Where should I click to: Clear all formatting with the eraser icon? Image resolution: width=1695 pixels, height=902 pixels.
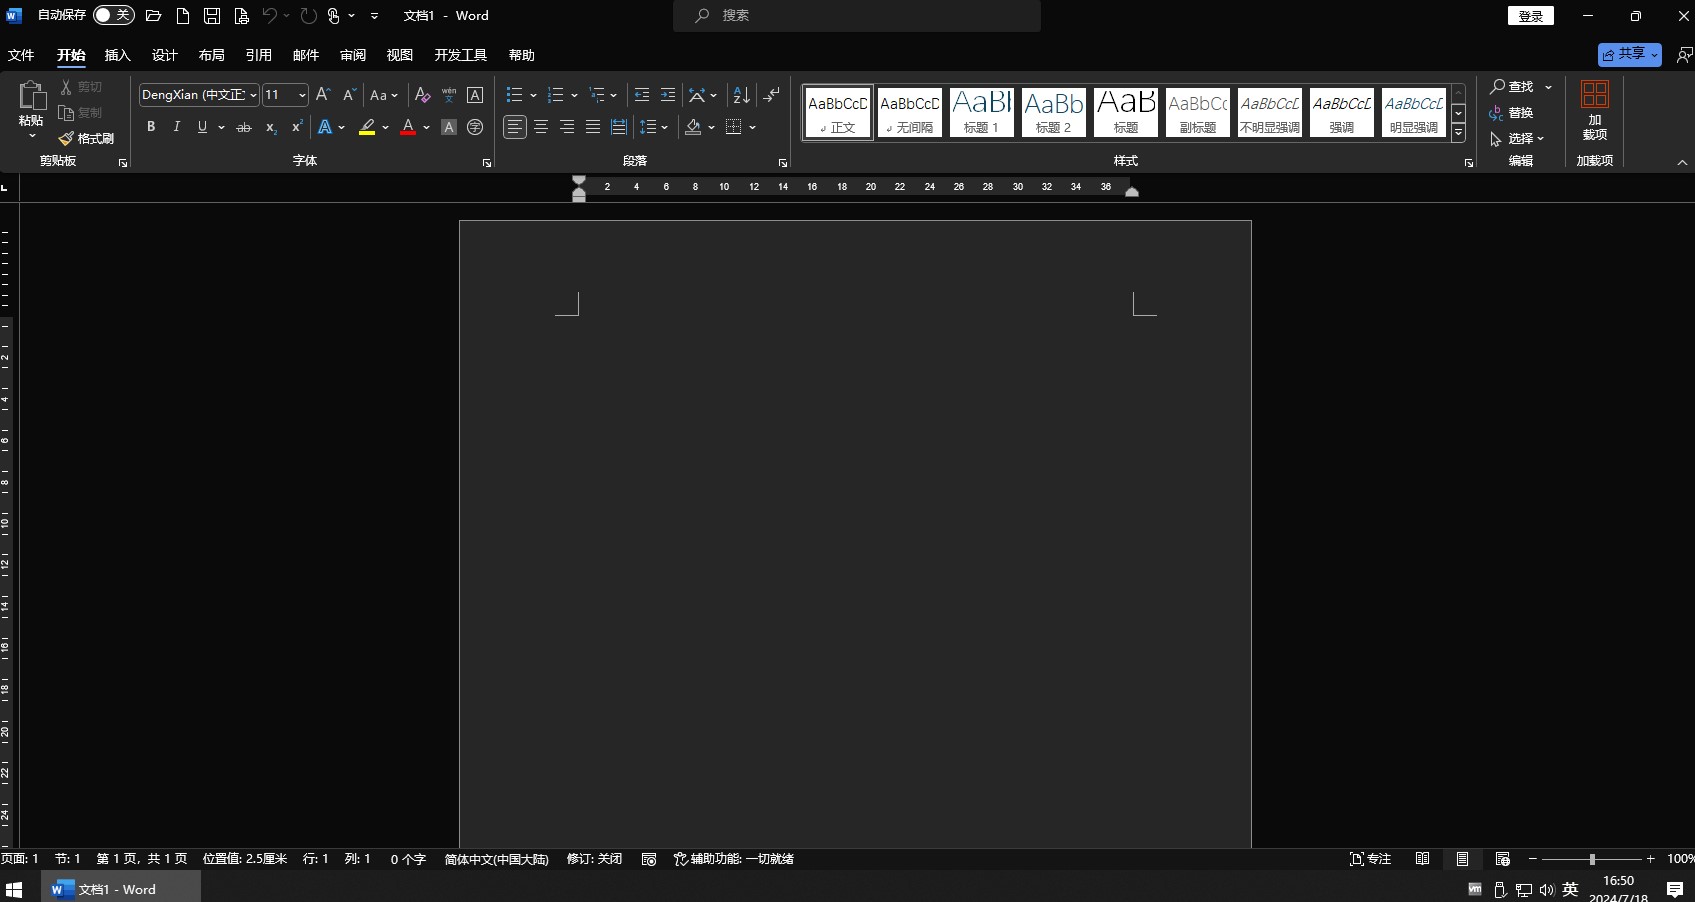pyautogui.click(x=423, y=95)
